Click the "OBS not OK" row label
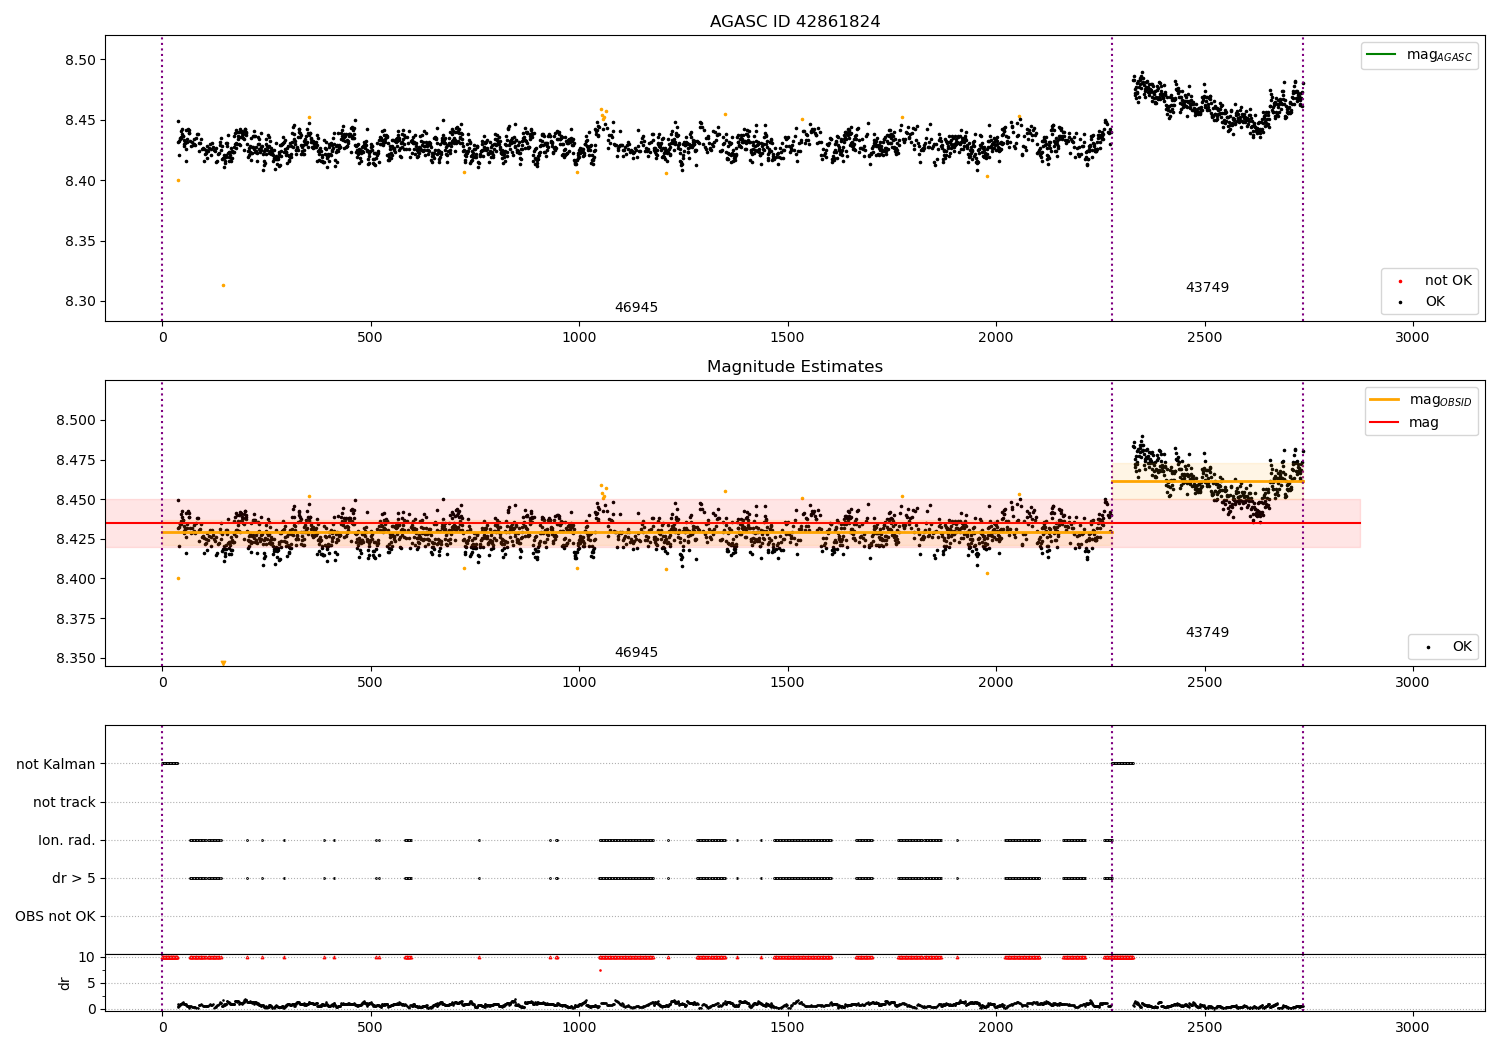The height and width of the screenshot is (1050, 1500). [x=56, y=917]
